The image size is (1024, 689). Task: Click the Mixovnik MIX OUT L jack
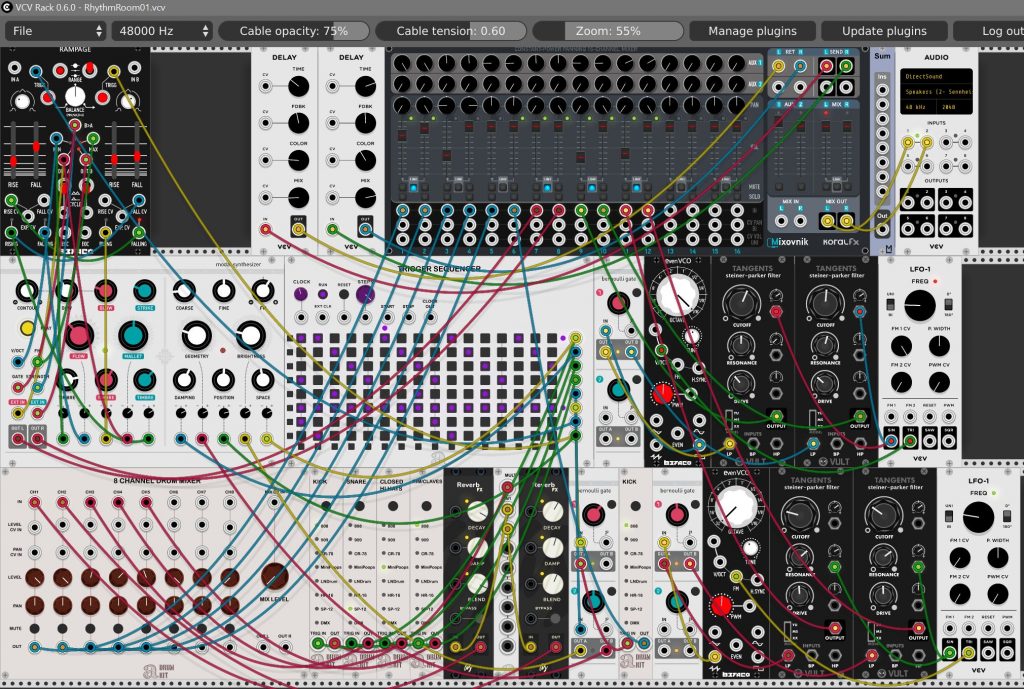pyautogui.click(x=827, y=221)
